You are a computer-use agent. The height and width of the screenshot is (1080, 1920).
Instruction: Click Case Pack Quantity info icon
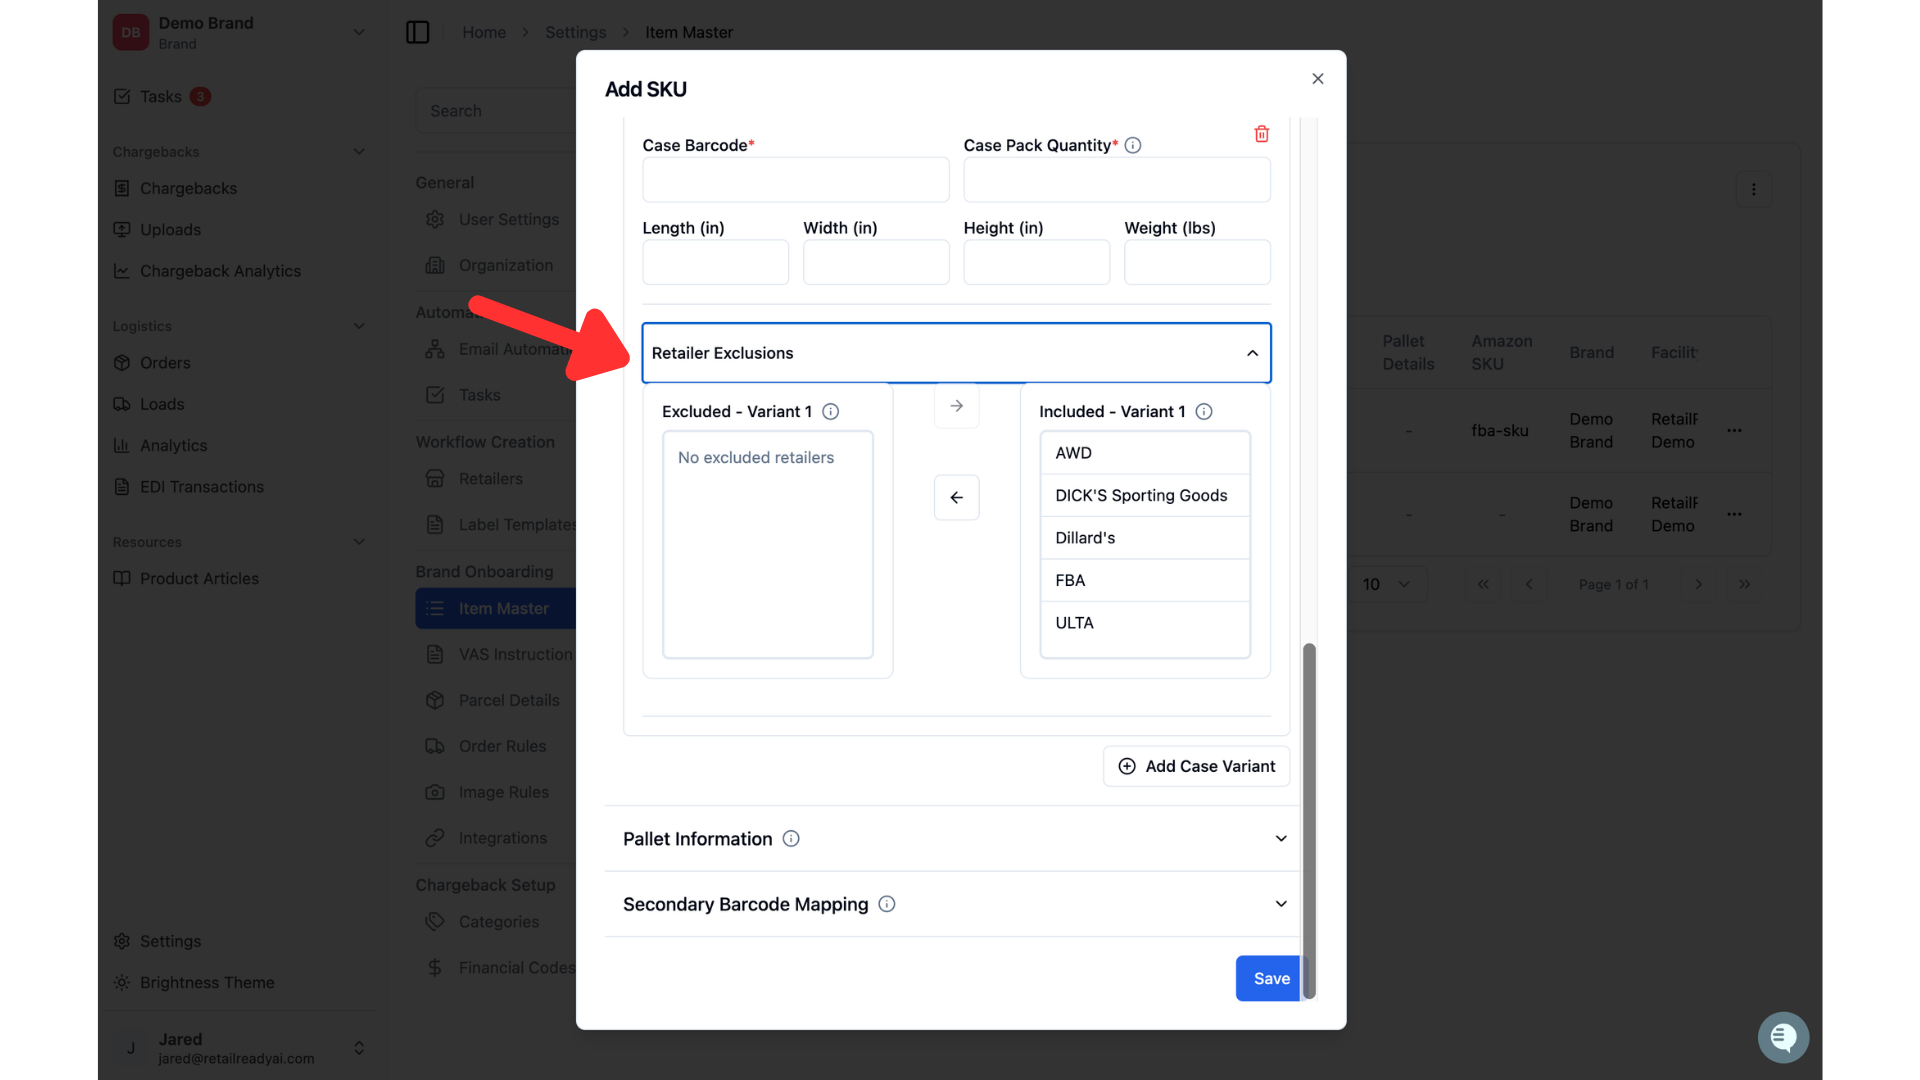(1133, 145)
